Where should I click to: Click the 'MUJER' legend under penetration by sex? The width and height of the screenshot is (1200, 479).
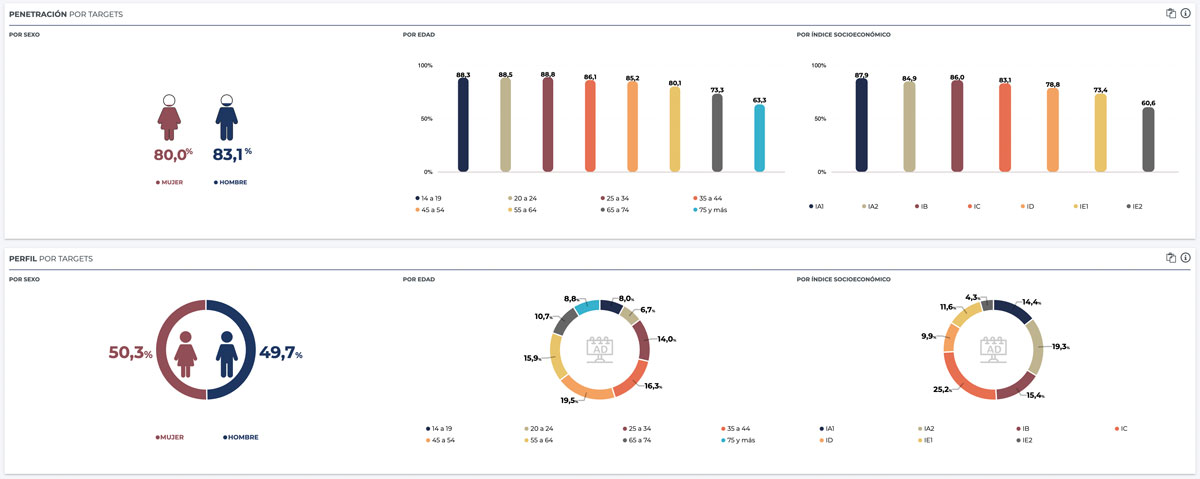[169, 182]
